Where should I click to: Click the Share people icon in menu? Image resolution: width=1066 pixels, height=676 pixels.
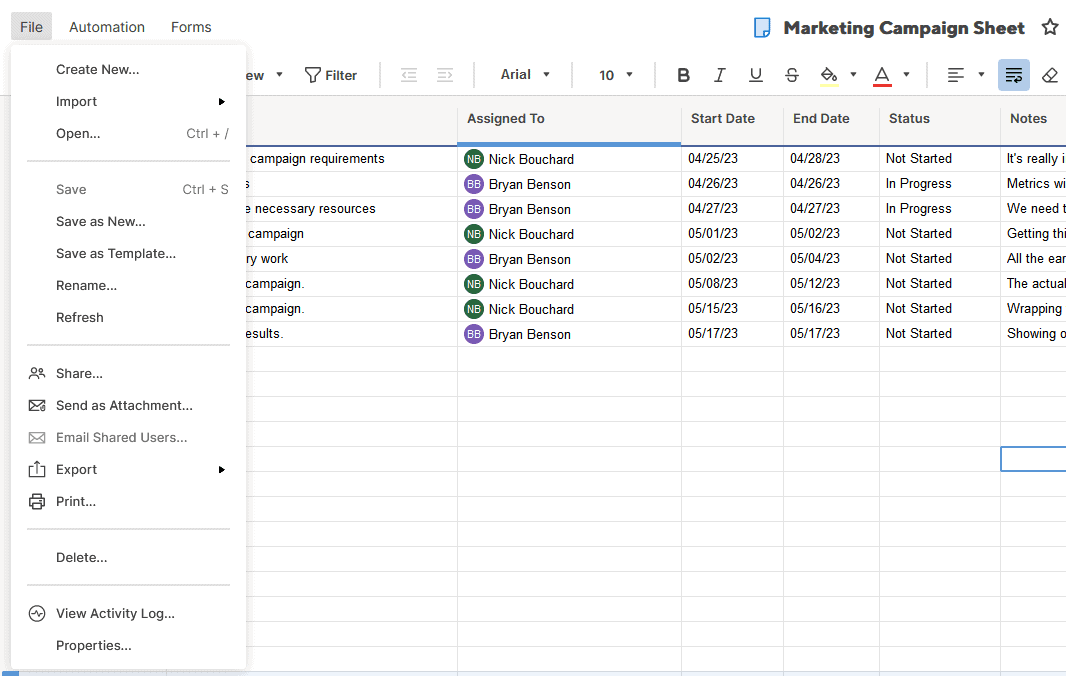click(37, 373)
